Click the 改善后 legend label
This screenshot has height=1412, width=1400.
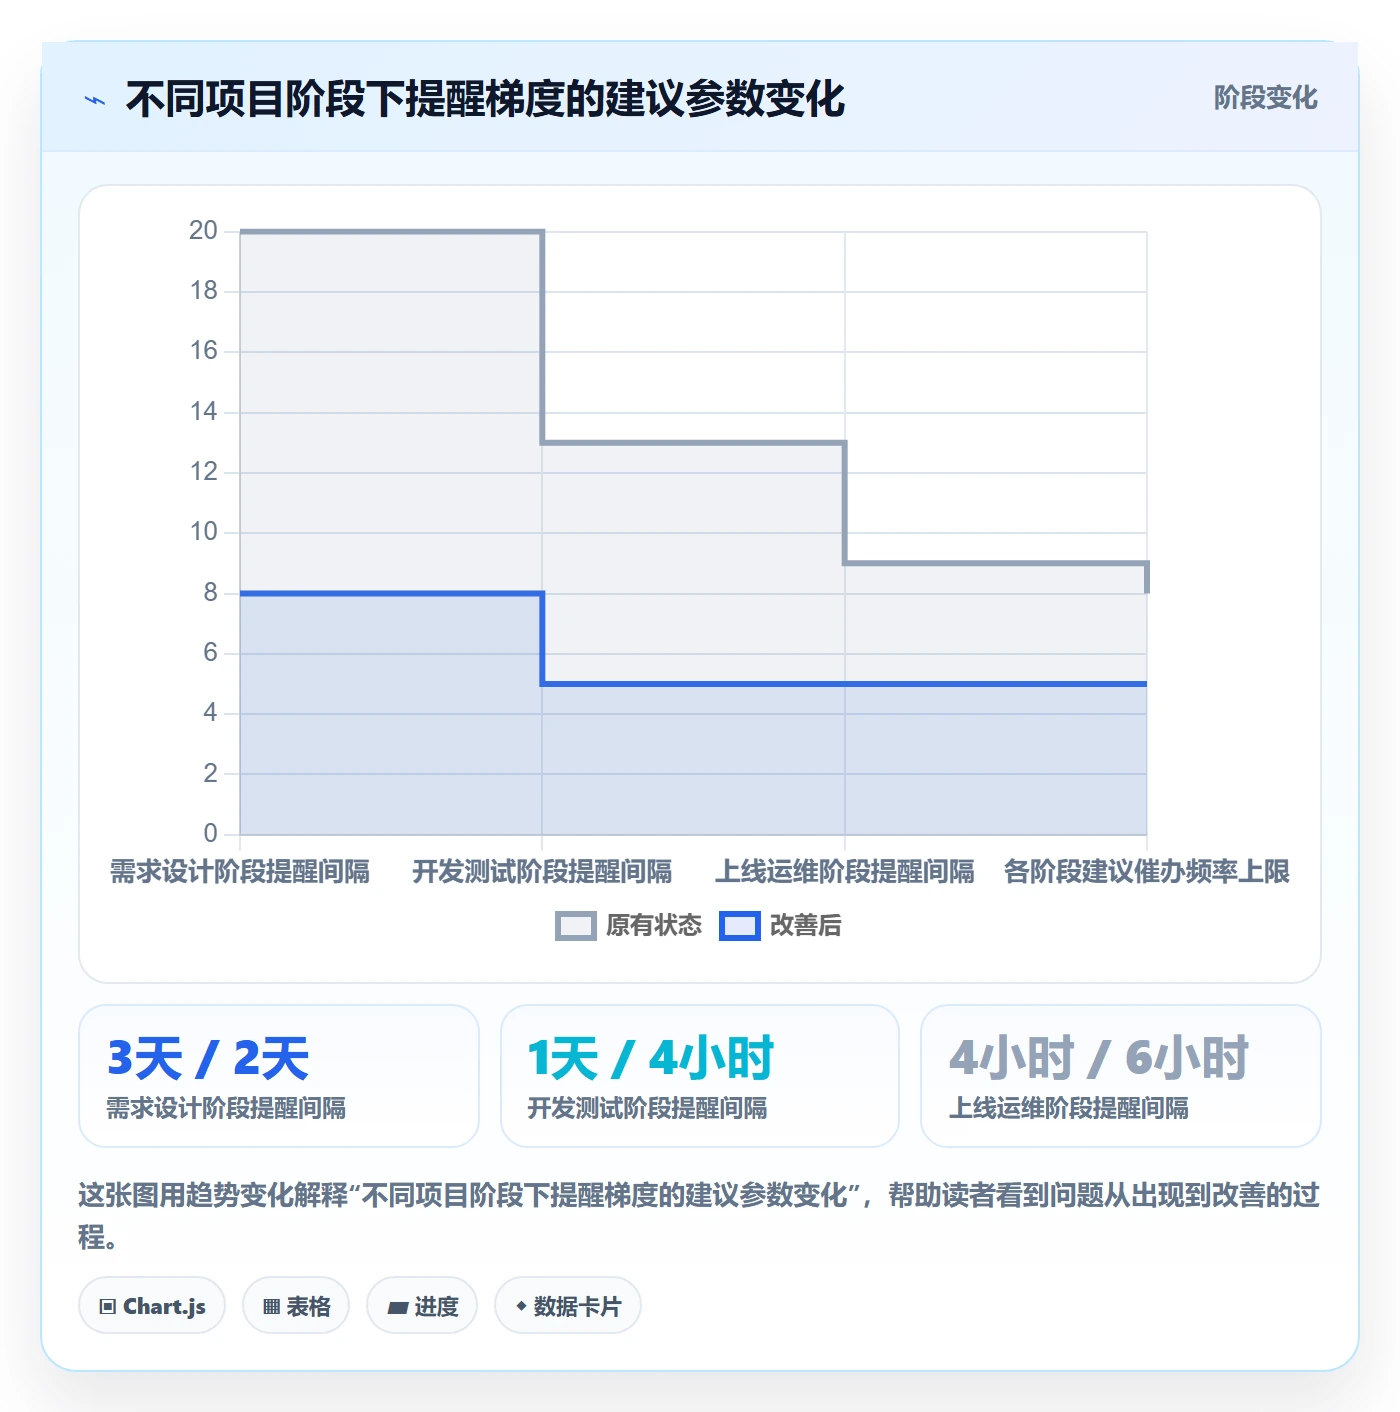pos(805,926)
